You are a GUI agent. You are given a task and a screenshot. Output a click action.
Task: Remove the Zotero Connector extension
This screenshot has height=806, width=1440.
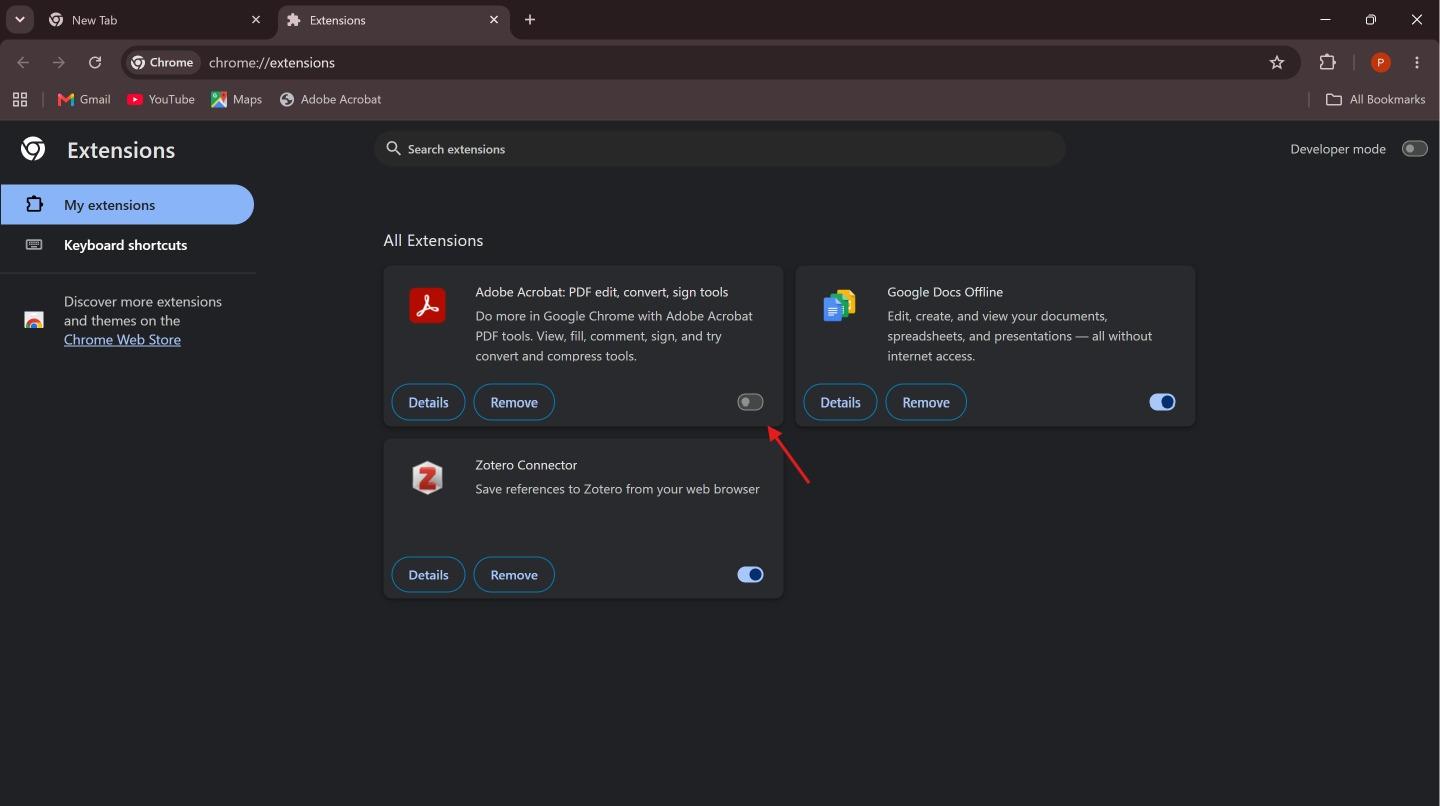514,575
